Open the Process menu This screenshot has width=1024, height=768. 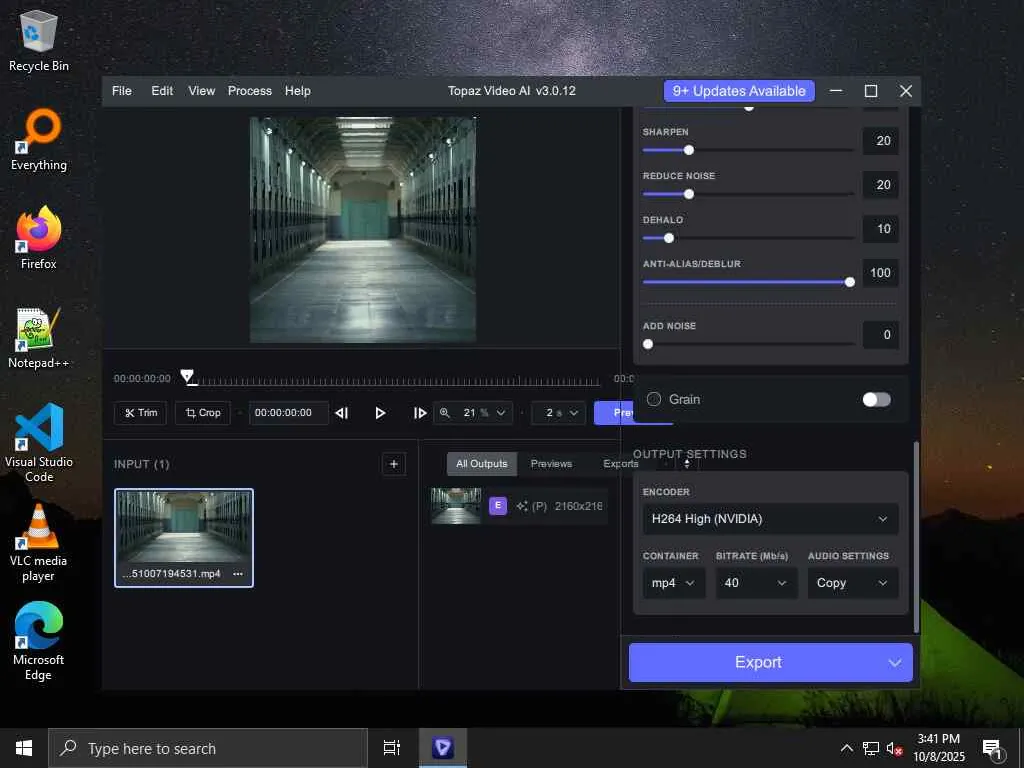coord(249,91)
